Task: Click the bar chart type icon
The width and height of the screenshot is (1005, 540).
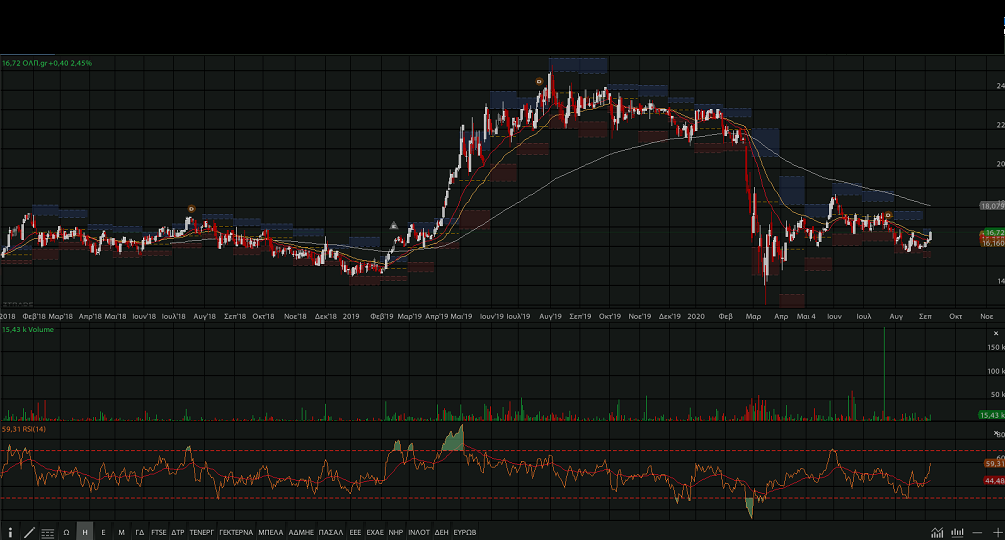Action: tap(958, 532)
